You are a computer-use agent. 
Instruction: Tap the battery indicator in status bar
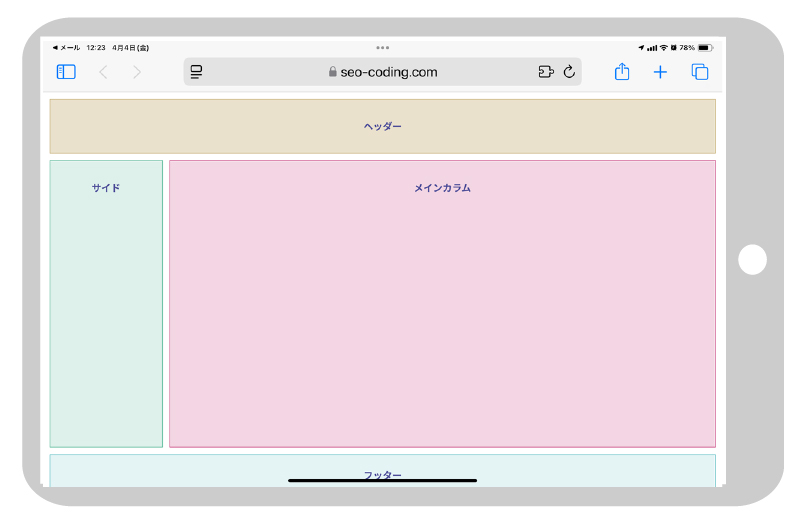(x=704, y=47)
